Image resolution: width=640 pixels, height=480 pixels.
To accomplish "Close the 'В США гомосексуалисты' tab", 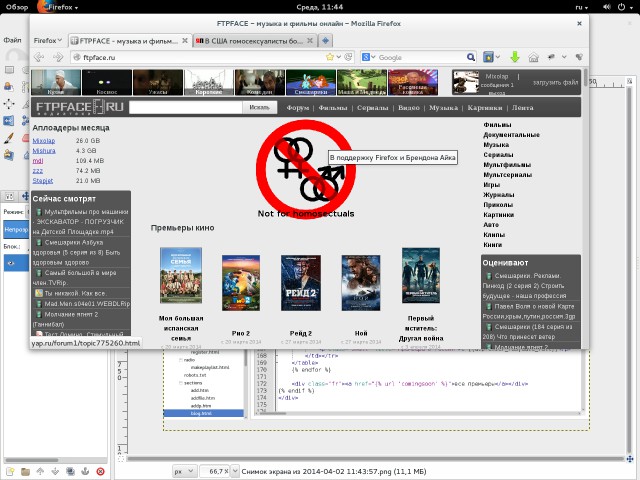I will pyautogui.click(x=310, y=40).
